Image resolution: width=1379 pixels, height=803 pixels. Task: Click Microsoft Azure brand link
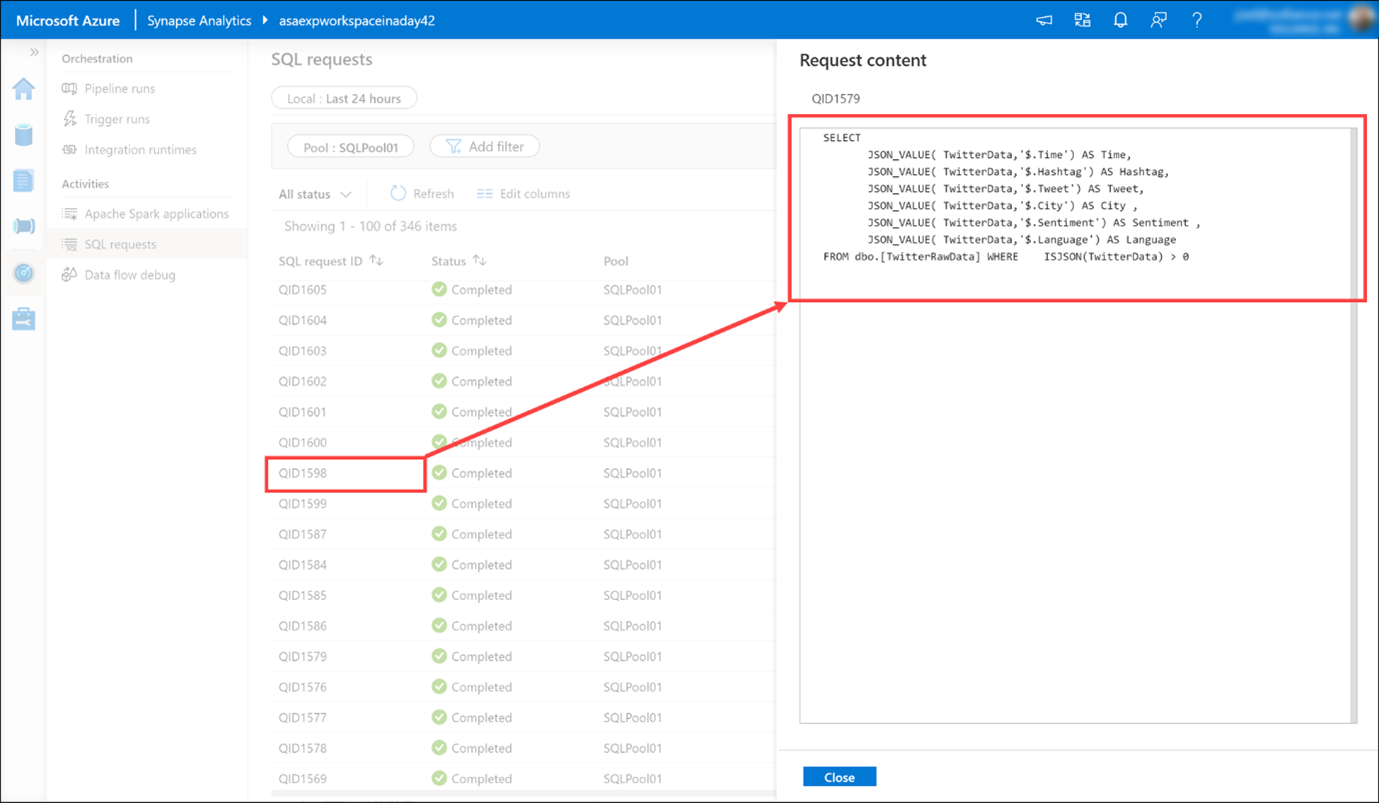coord(68,20)
